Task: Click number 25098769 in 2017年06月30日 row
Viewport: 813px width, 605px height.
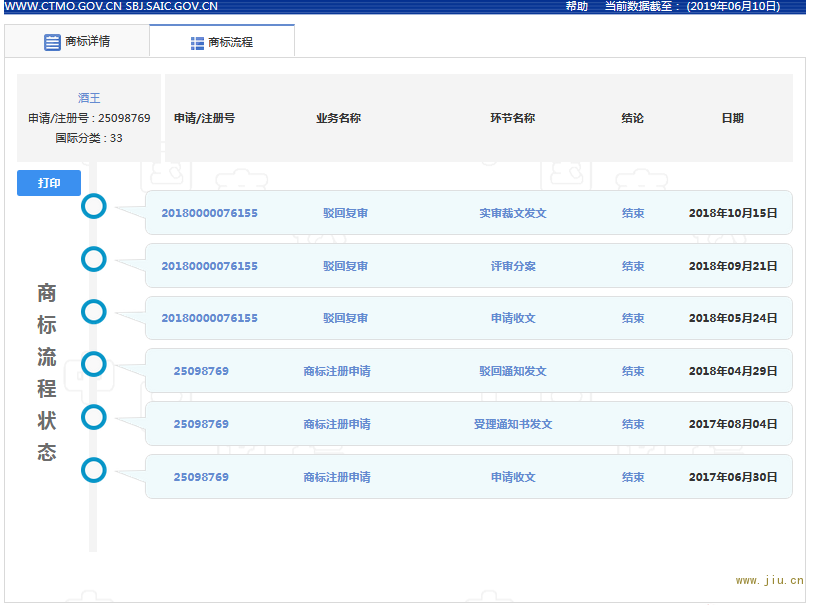Action: pos(201,477)
